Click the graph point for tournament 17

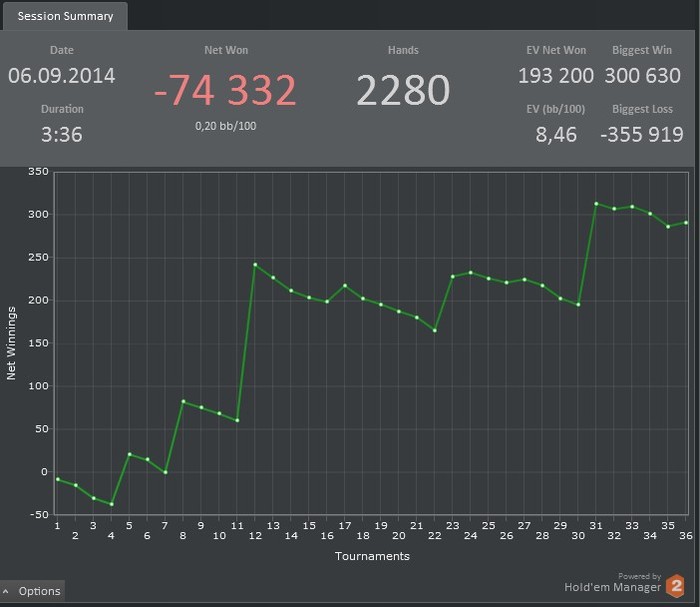click(345, 285)
